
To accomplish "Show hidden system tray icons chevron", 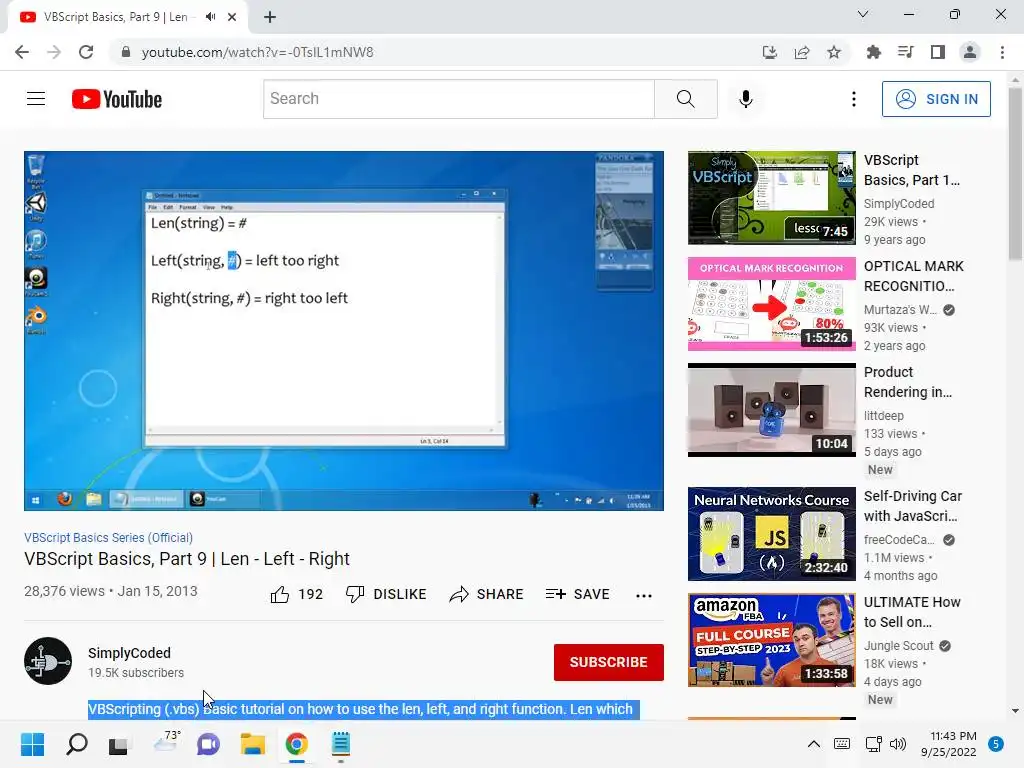I will (x=814, y=744).
